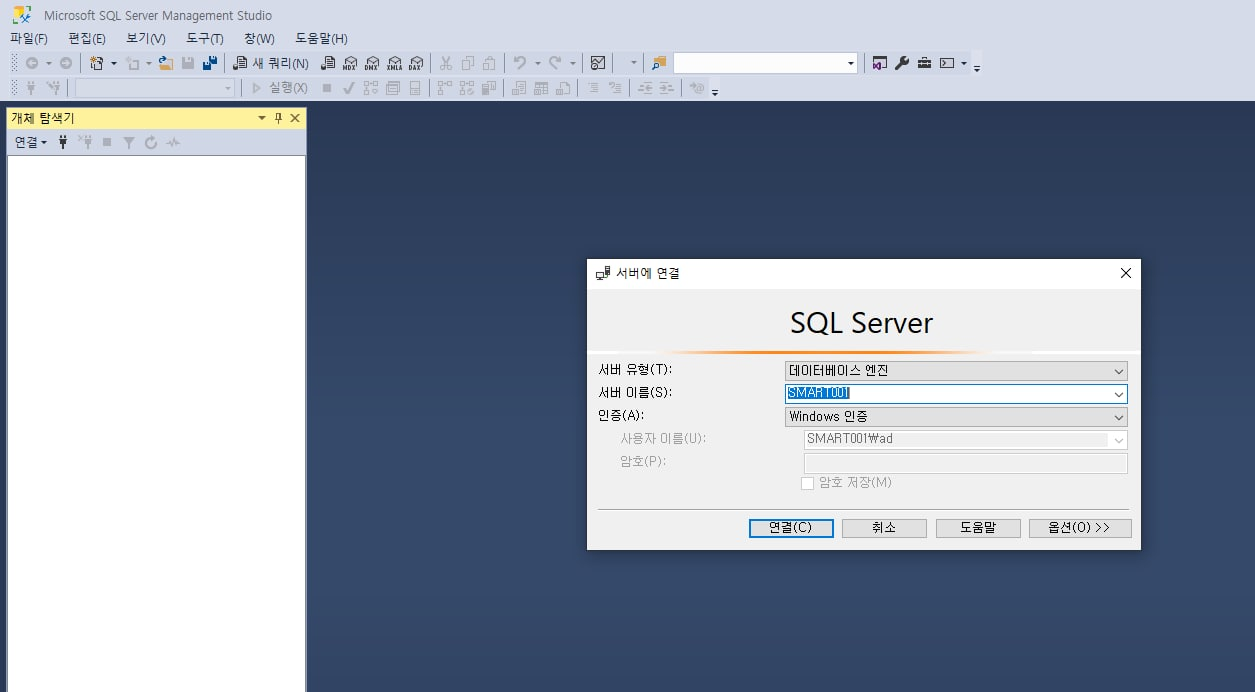Toggle the 암호 저장(M) checkbox
Image resolution: width=1255 pixels, height=692 pixels.
click(808, 483)
